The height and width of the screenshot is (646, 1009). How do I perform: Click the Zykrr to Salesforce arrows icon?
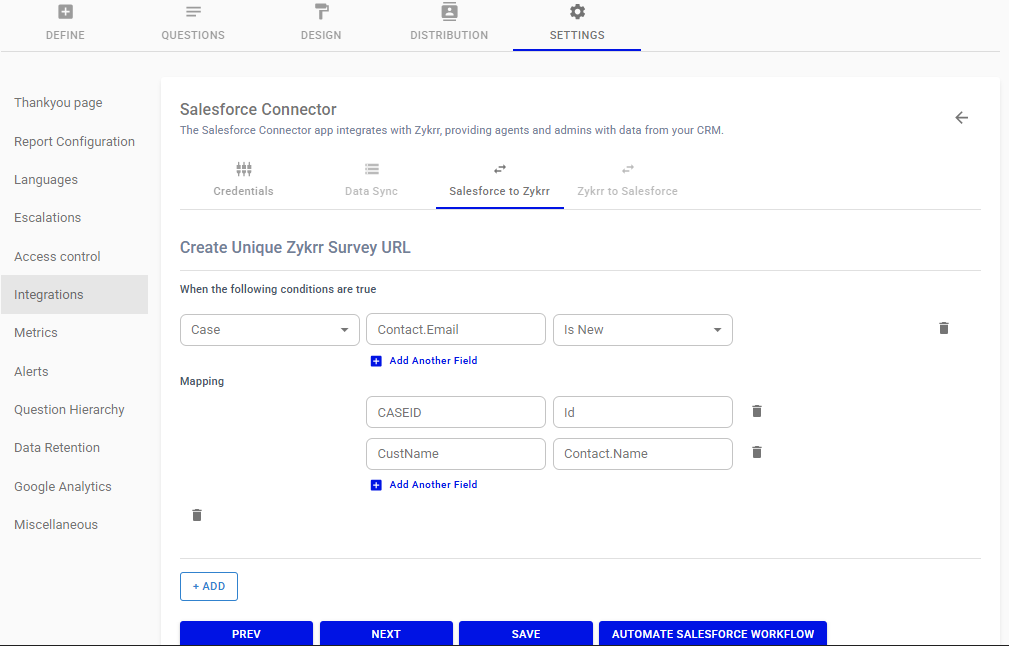627,169
